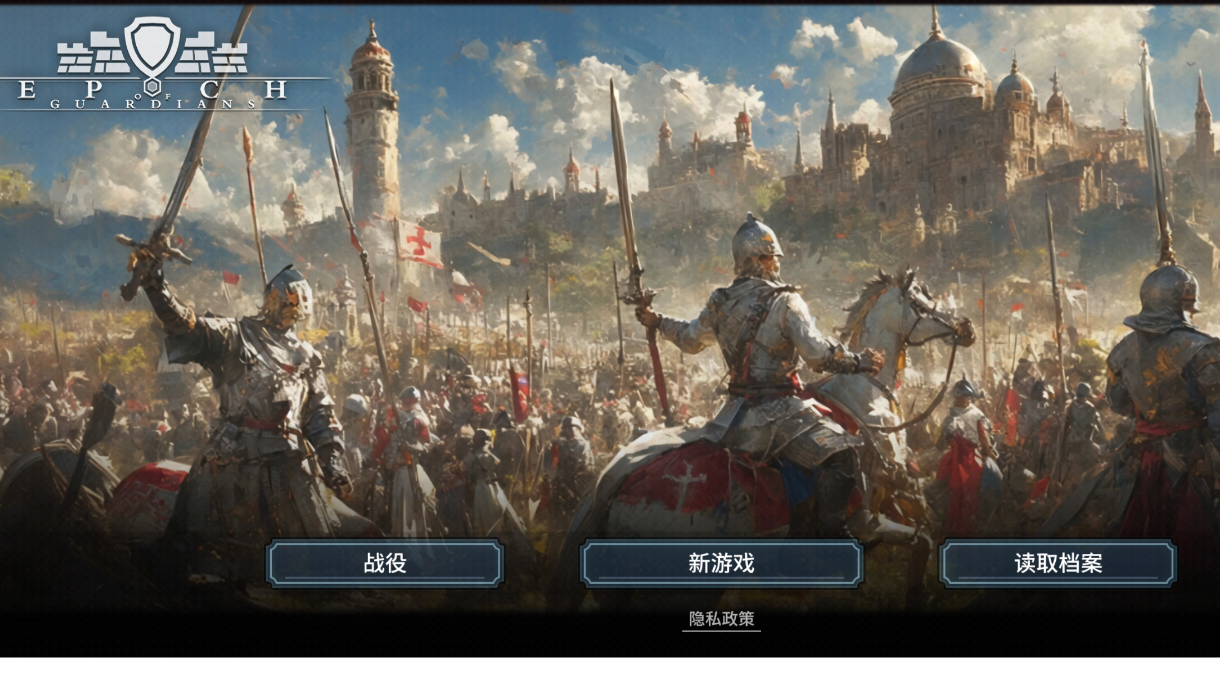Open the 战役 campaign menu
The image size is (1220, 685).
(385, 564)
